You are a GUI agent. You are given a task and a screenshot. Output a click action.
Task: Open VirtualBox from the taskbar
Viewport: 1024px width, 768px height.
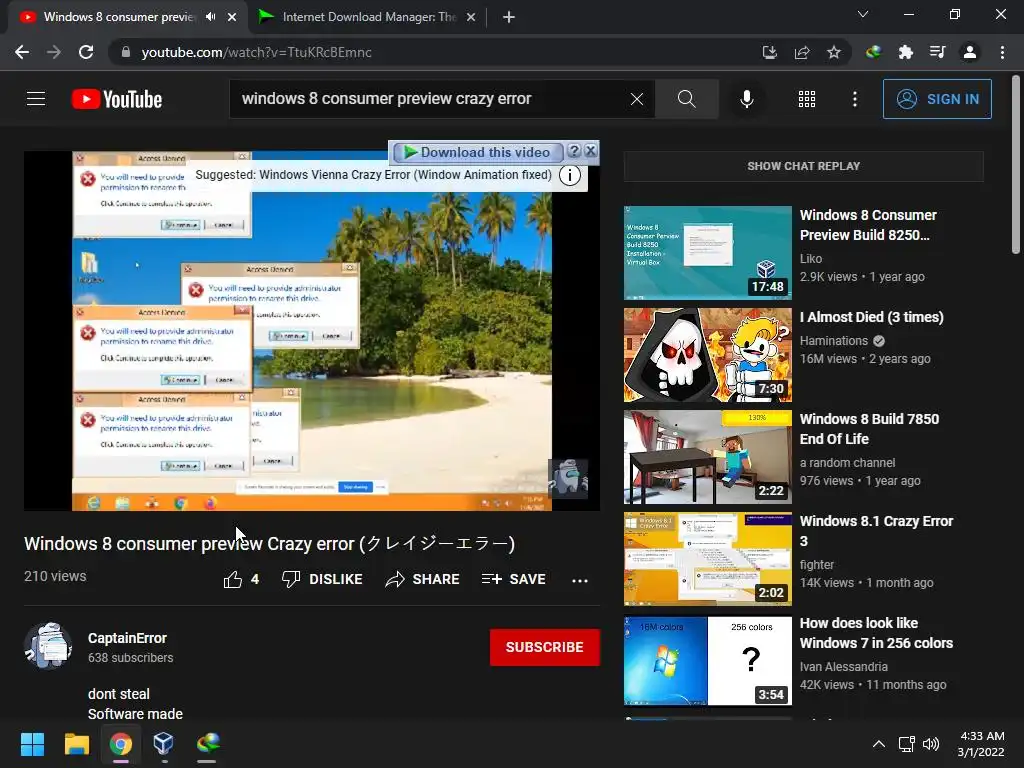tap(163, 744)
